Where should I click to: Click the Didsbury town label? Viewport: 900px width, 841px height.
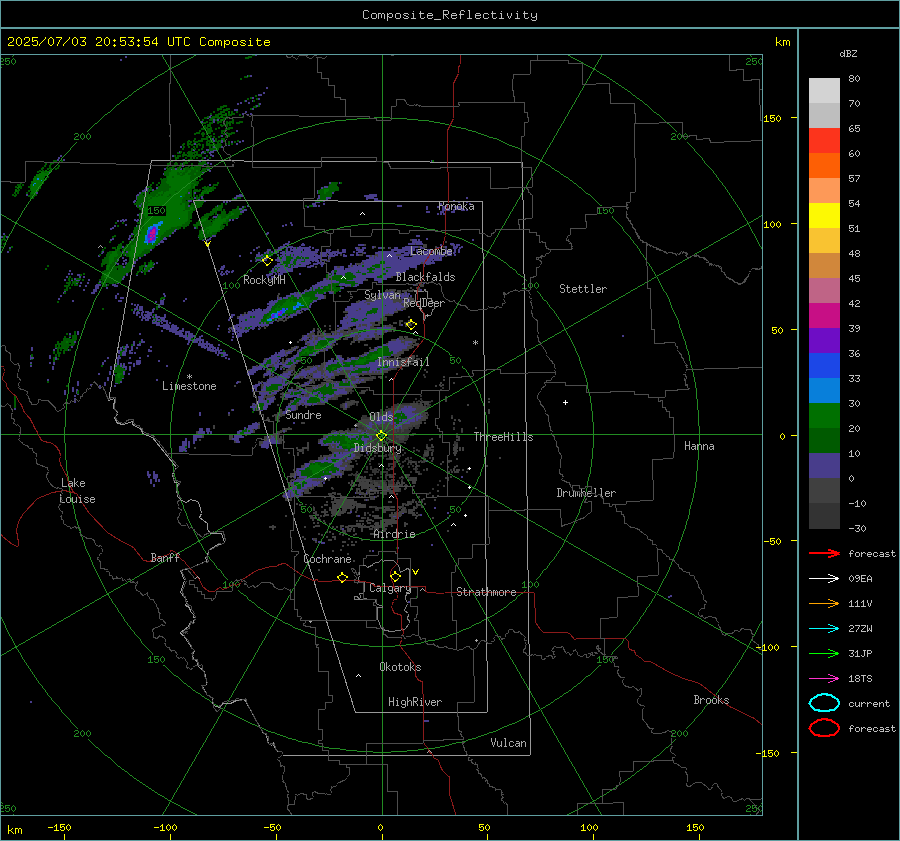point(377,448)
